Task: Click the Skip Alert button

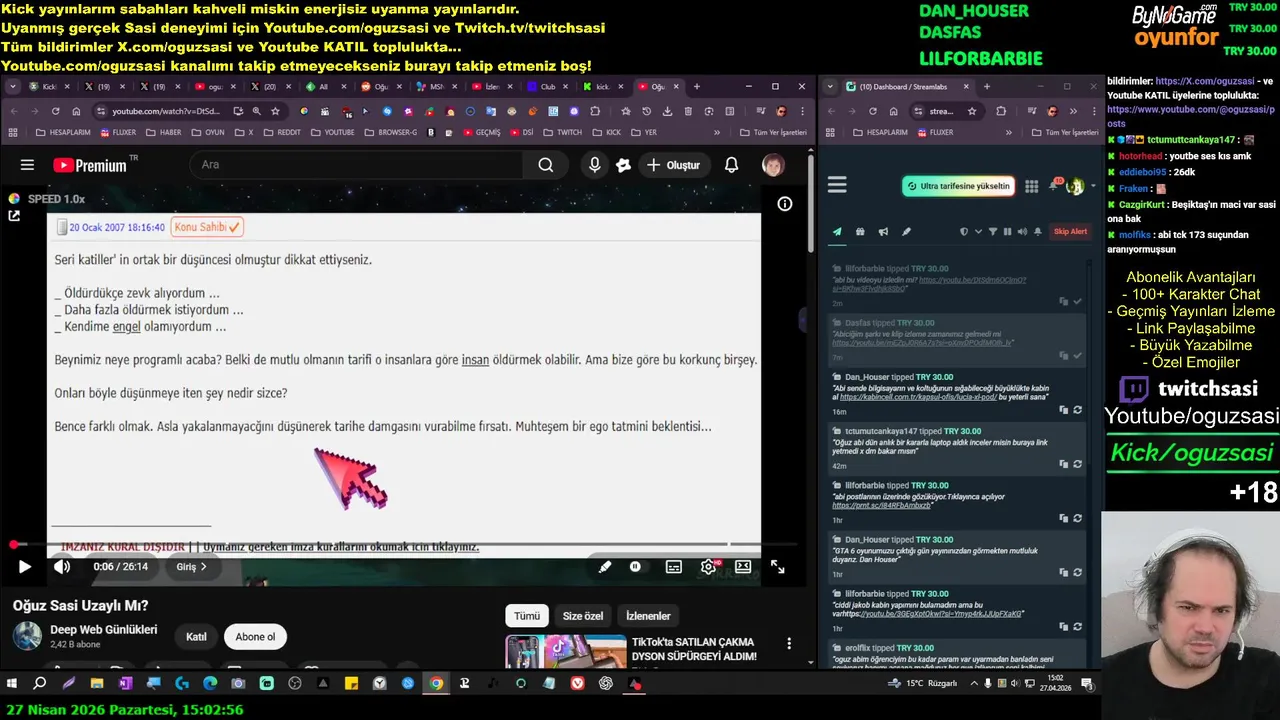Action: coord(1070,232)
